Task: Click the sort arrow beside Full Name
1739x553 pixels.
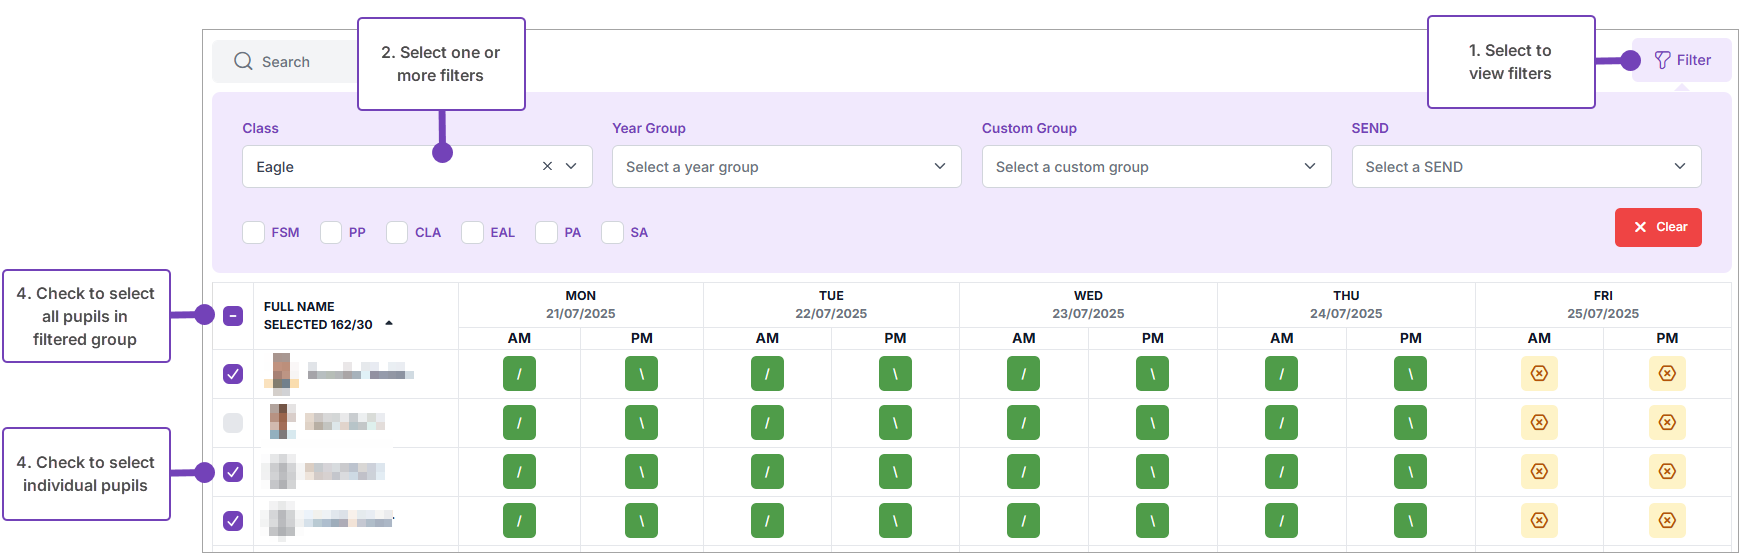Action: [389, 324]
